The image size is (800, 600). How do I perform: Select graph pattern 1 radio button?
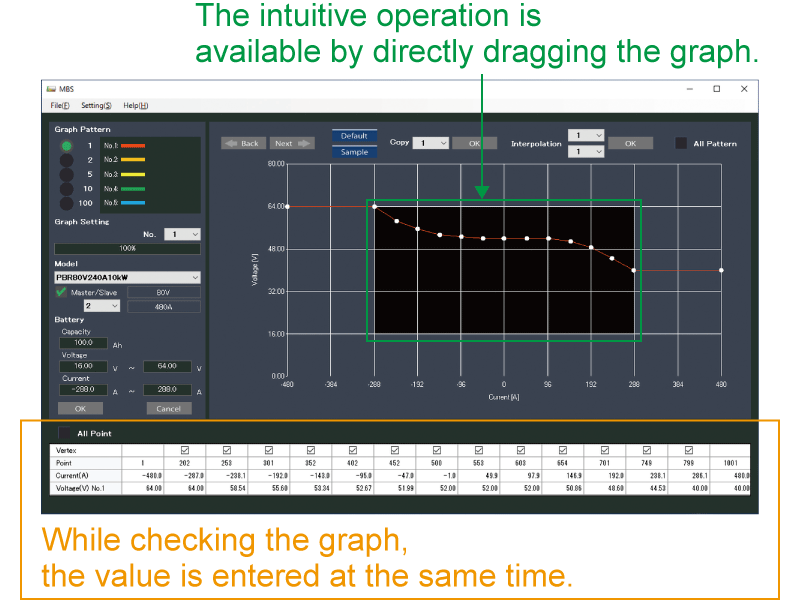pos(67,148)
